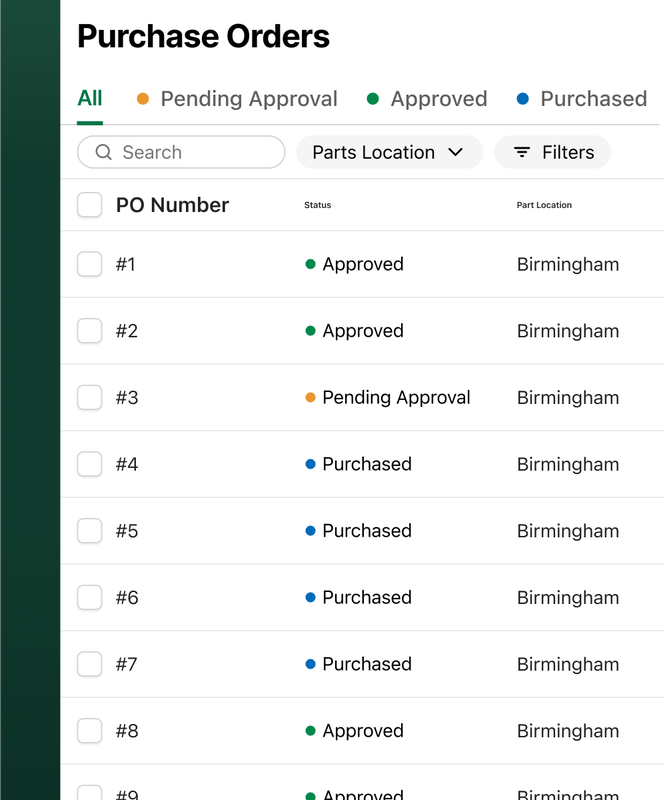Open purchase order #1
This screenshot has width=667, height=800.
126,264
